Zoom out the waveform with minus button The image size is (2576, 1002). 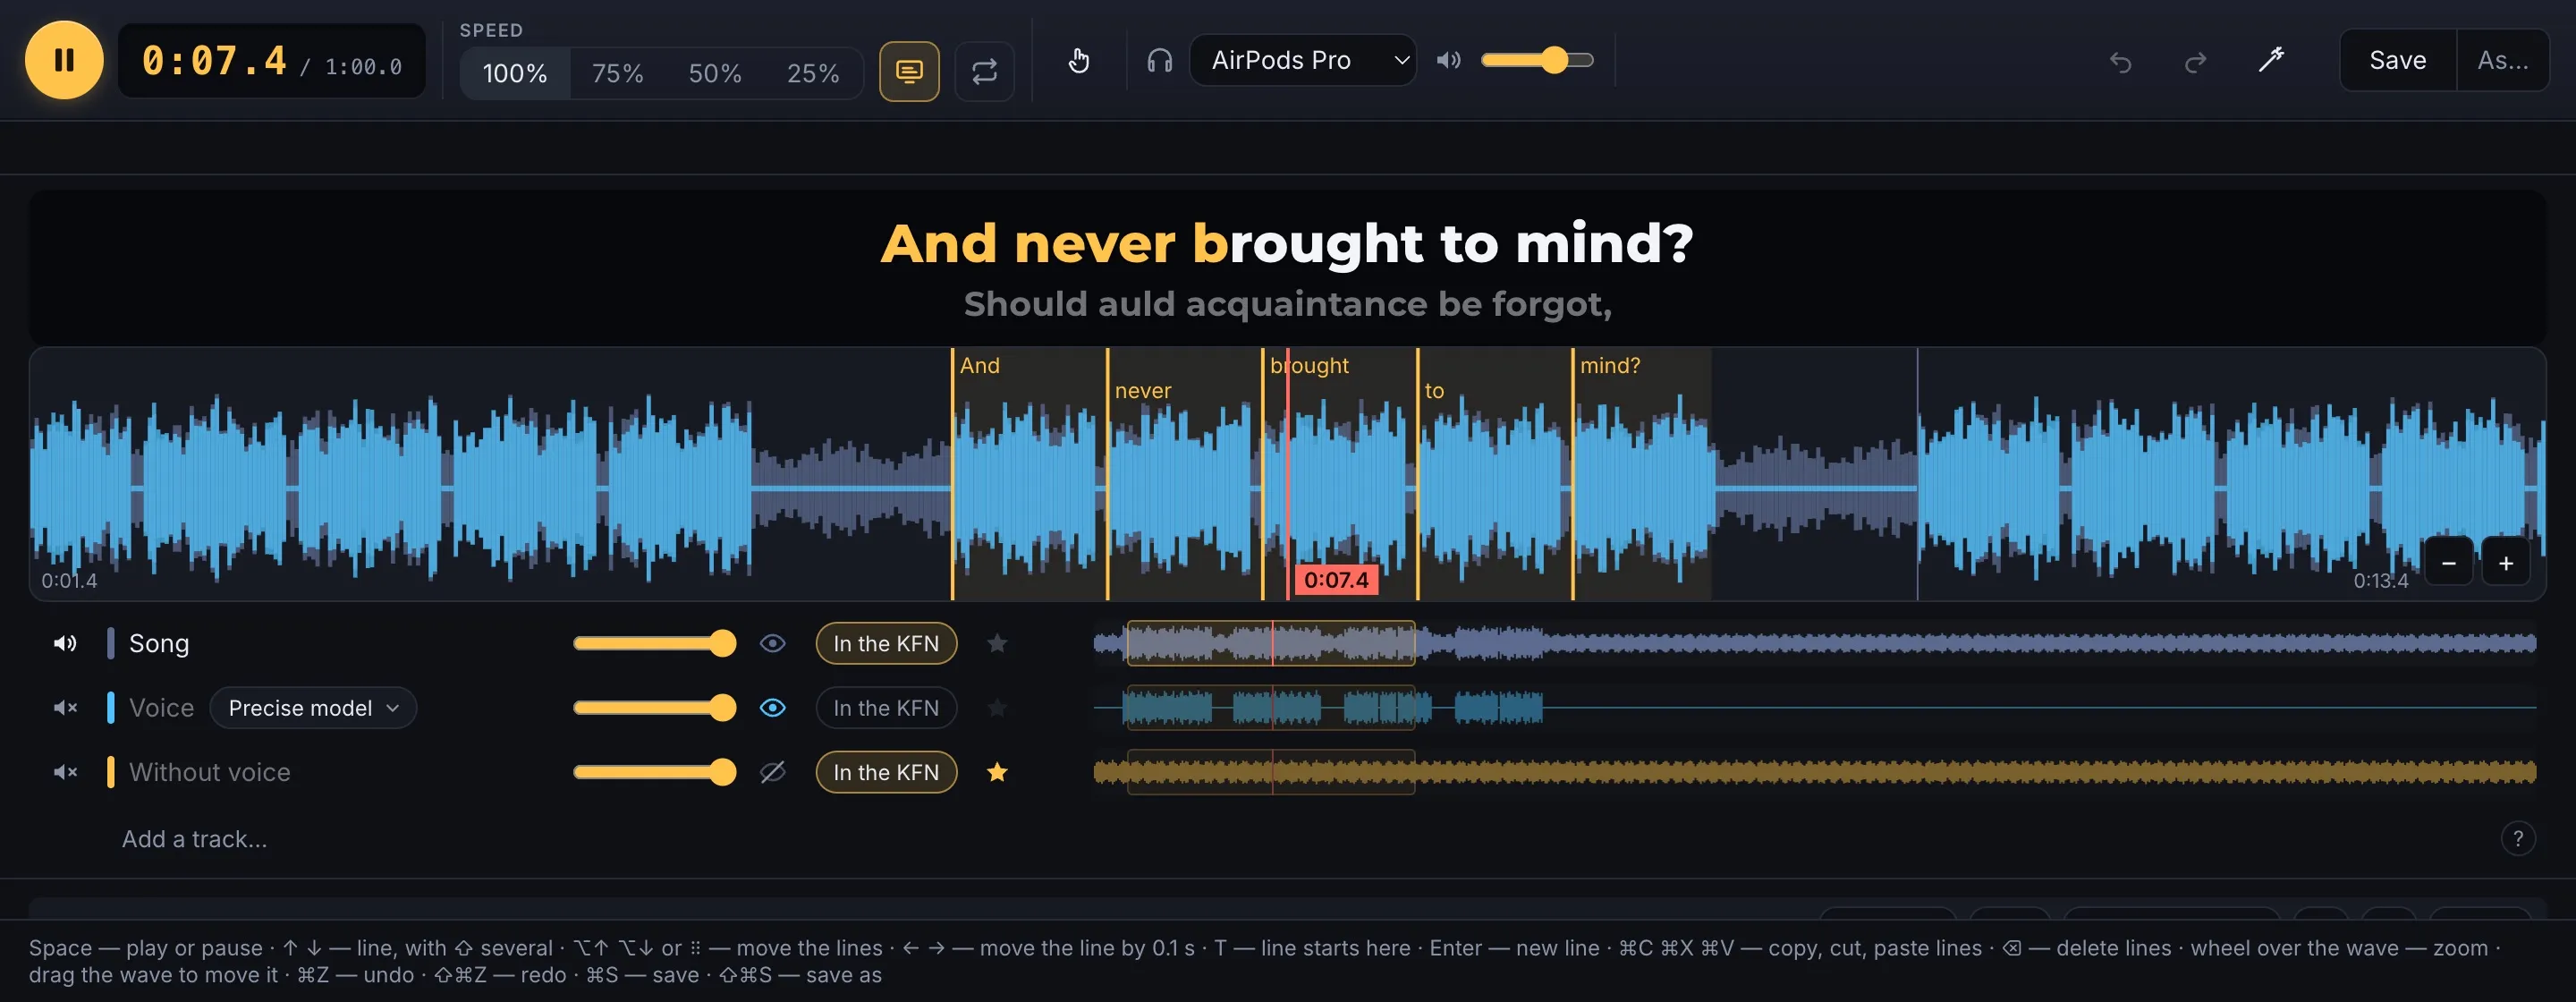[x=2449, y=563]
